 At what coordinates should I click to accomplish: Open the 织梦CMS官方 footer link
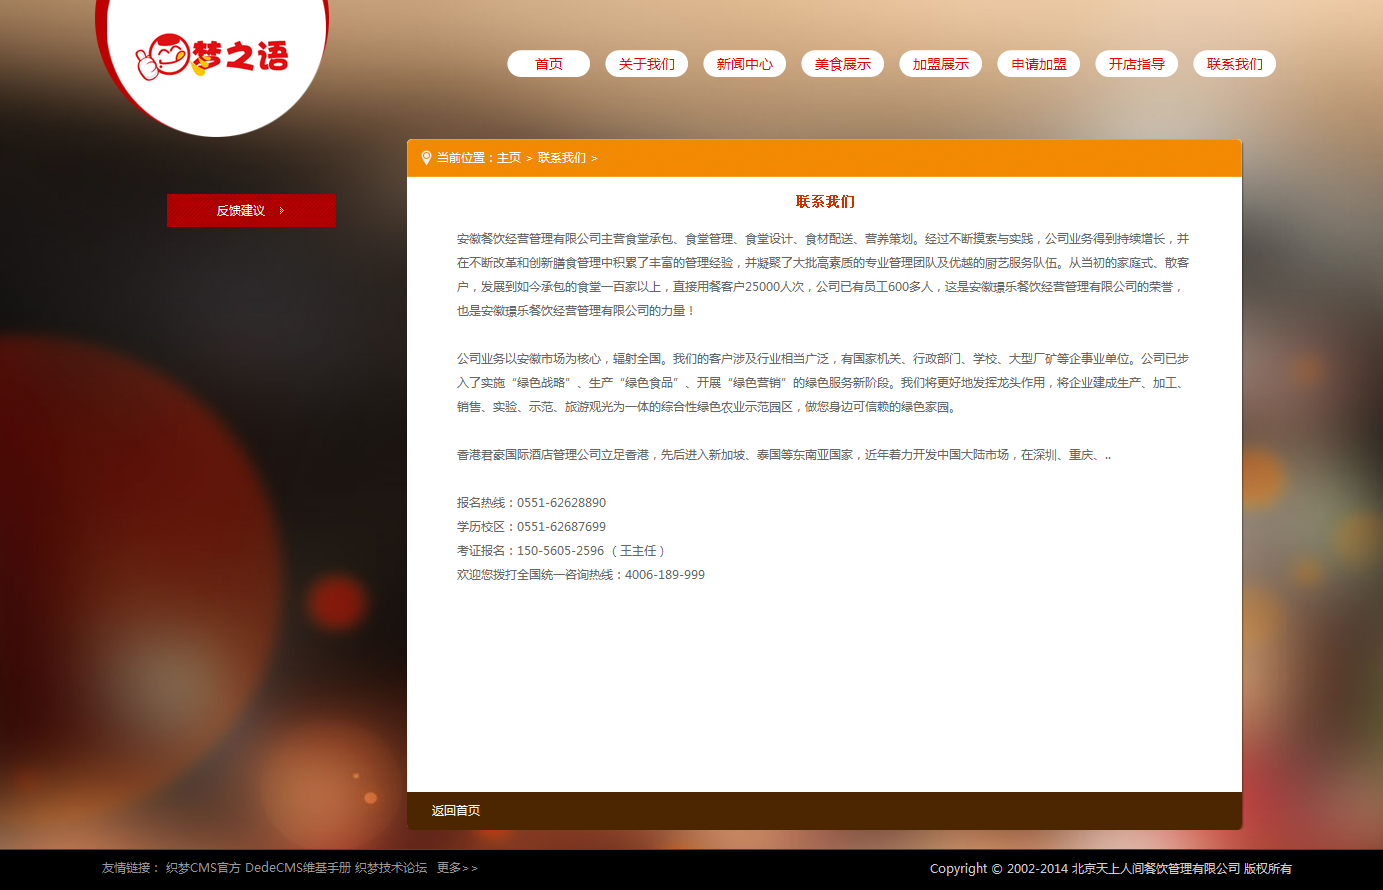pyautogui.click(x=203, y=868)
